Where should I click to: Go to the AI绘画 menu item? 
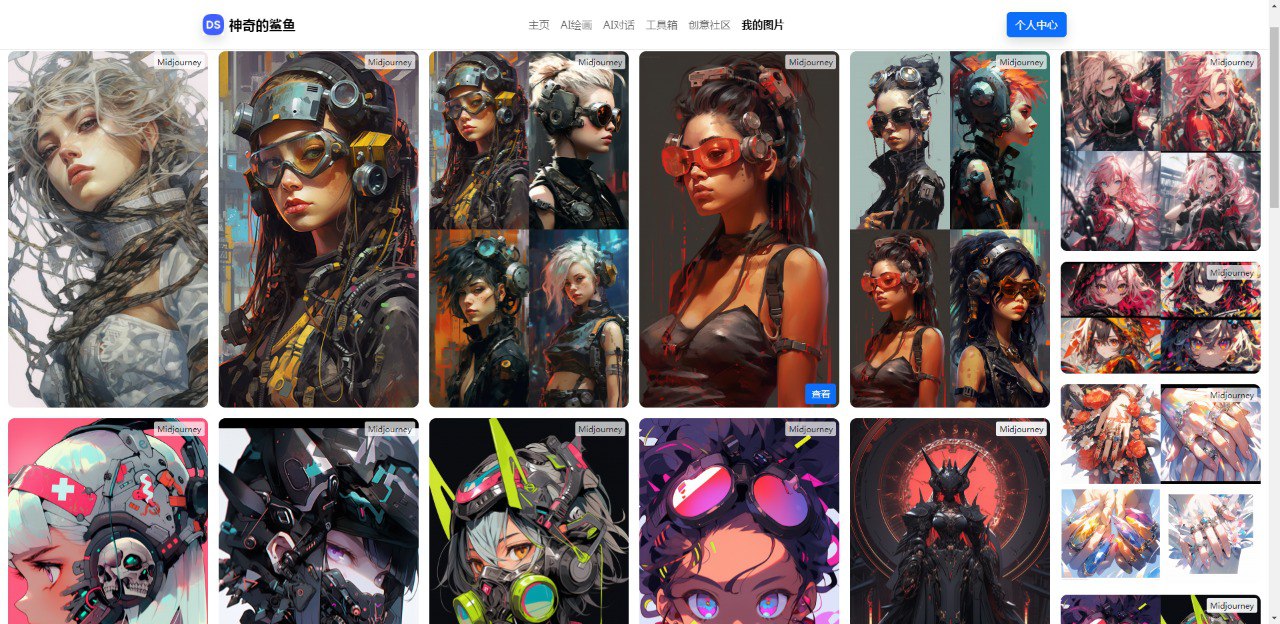point(576,25)
